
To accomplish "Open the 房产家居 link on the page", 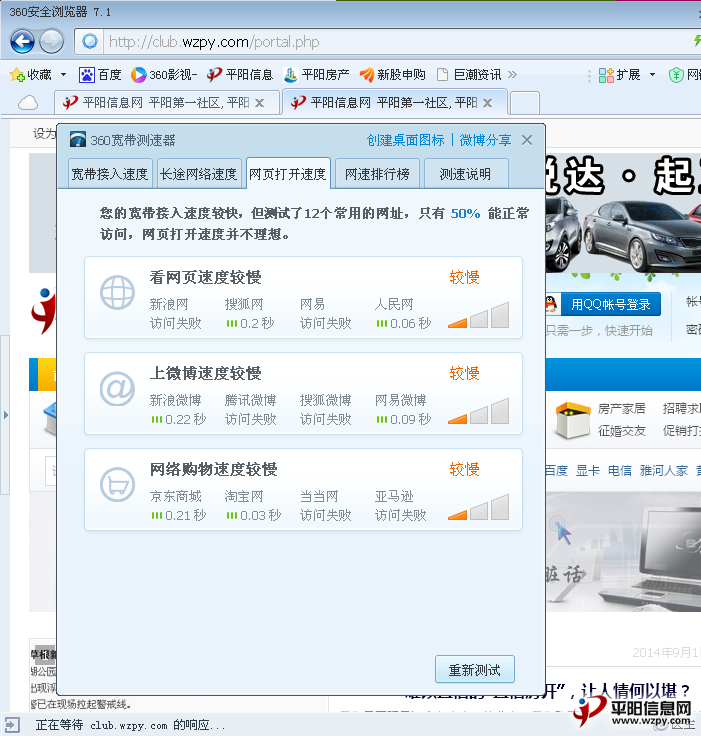I will (x=622, y=409).
